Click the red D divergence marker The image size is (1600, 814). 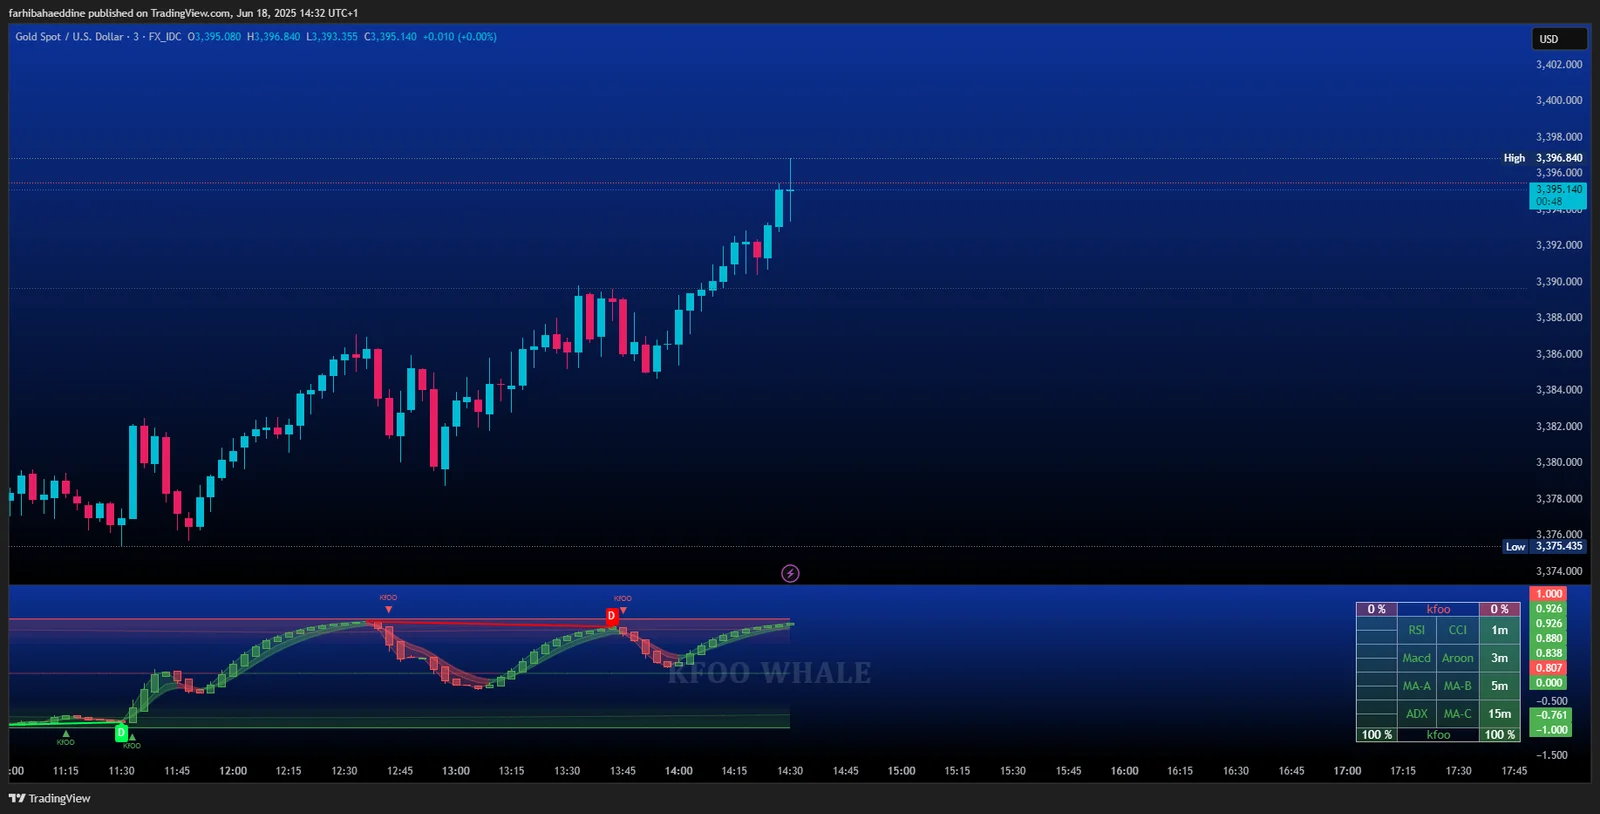(611, 617)
